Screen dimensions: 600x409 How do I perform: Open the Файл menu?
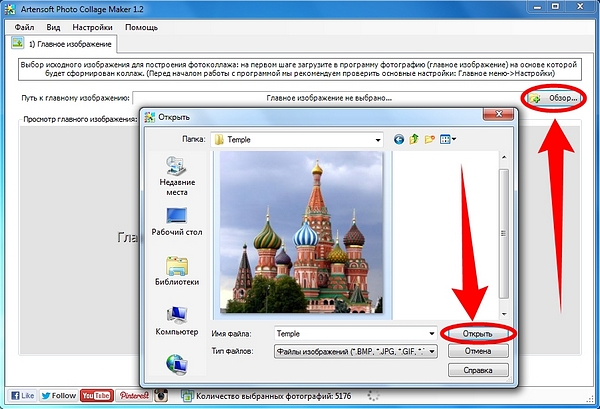(24, 27)
